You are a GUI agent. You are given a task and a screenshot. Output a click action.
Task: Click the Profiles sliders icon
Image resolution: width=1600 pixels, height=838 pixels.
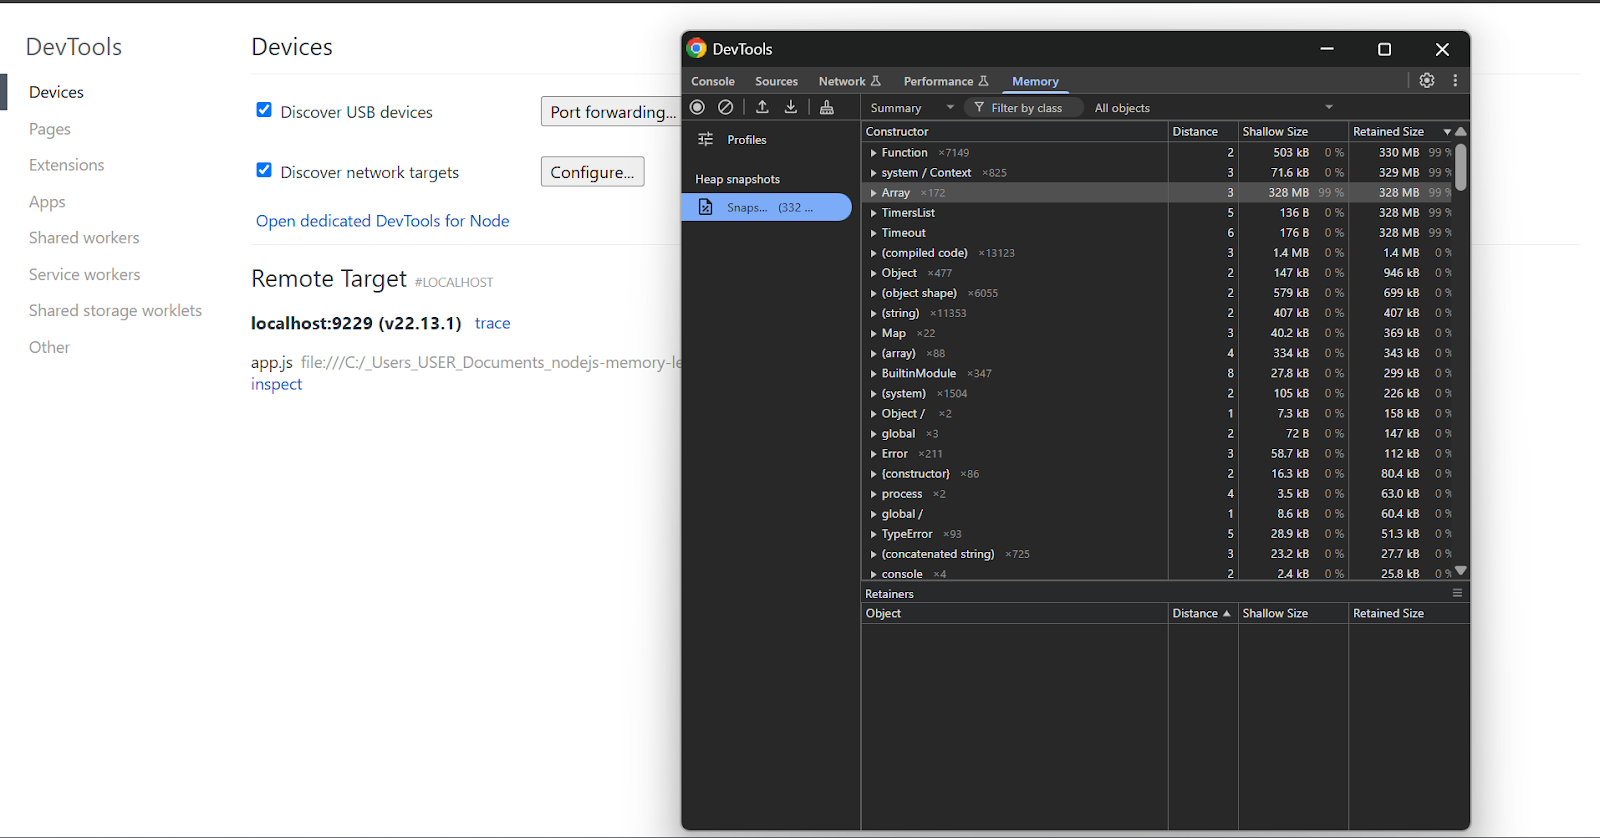pos(705,139)
